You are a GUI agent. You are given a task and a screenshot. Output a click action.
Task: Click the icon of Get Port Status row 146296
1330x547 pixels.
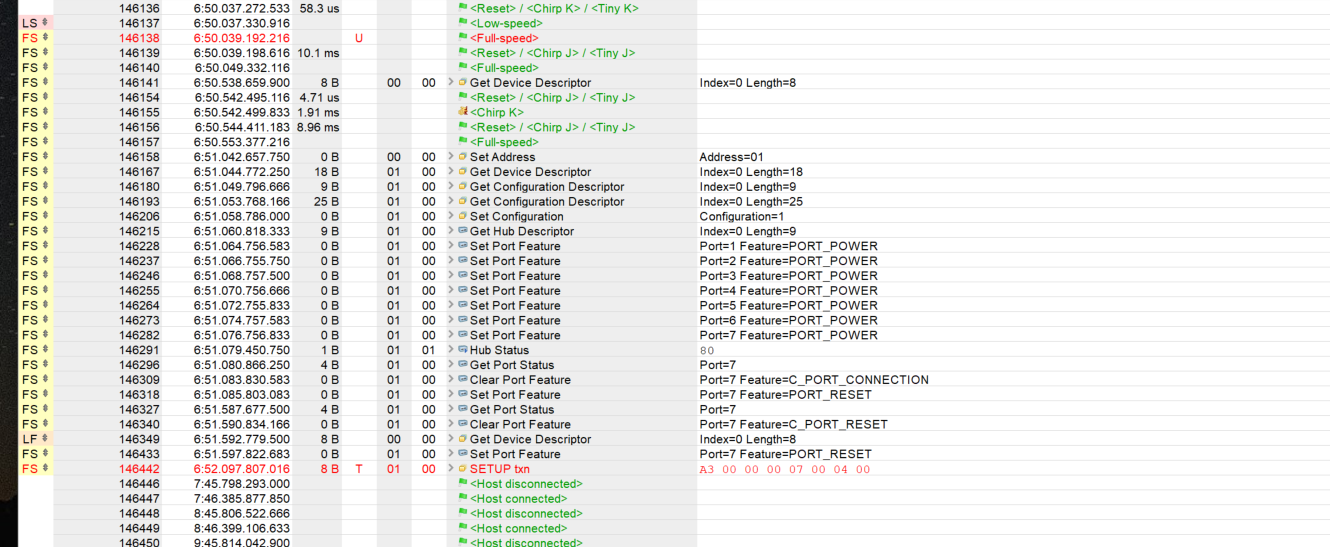(462, 365)
